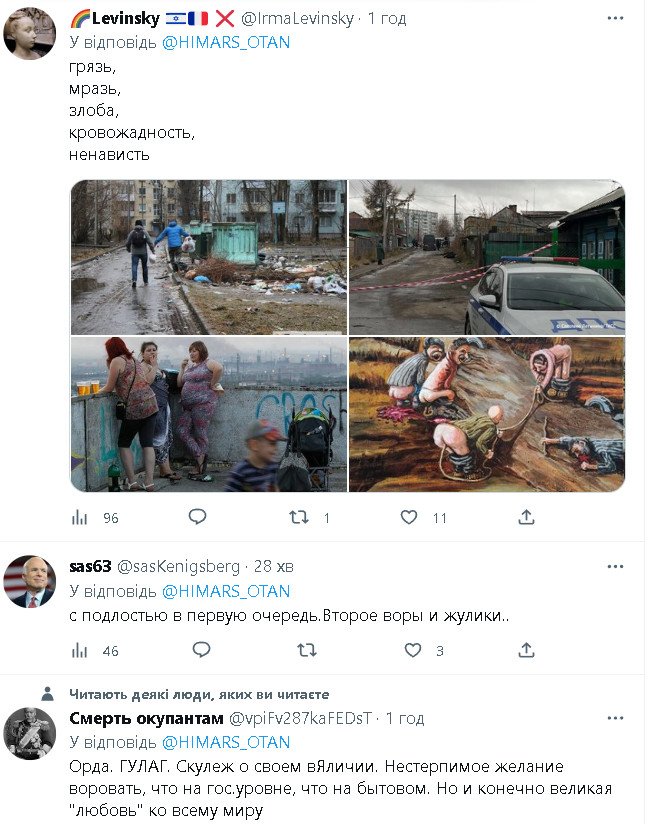Visit the @sasKenigsberg profile handle
The height and width of the screenshot is (824, 653).
tap(178, 566)
